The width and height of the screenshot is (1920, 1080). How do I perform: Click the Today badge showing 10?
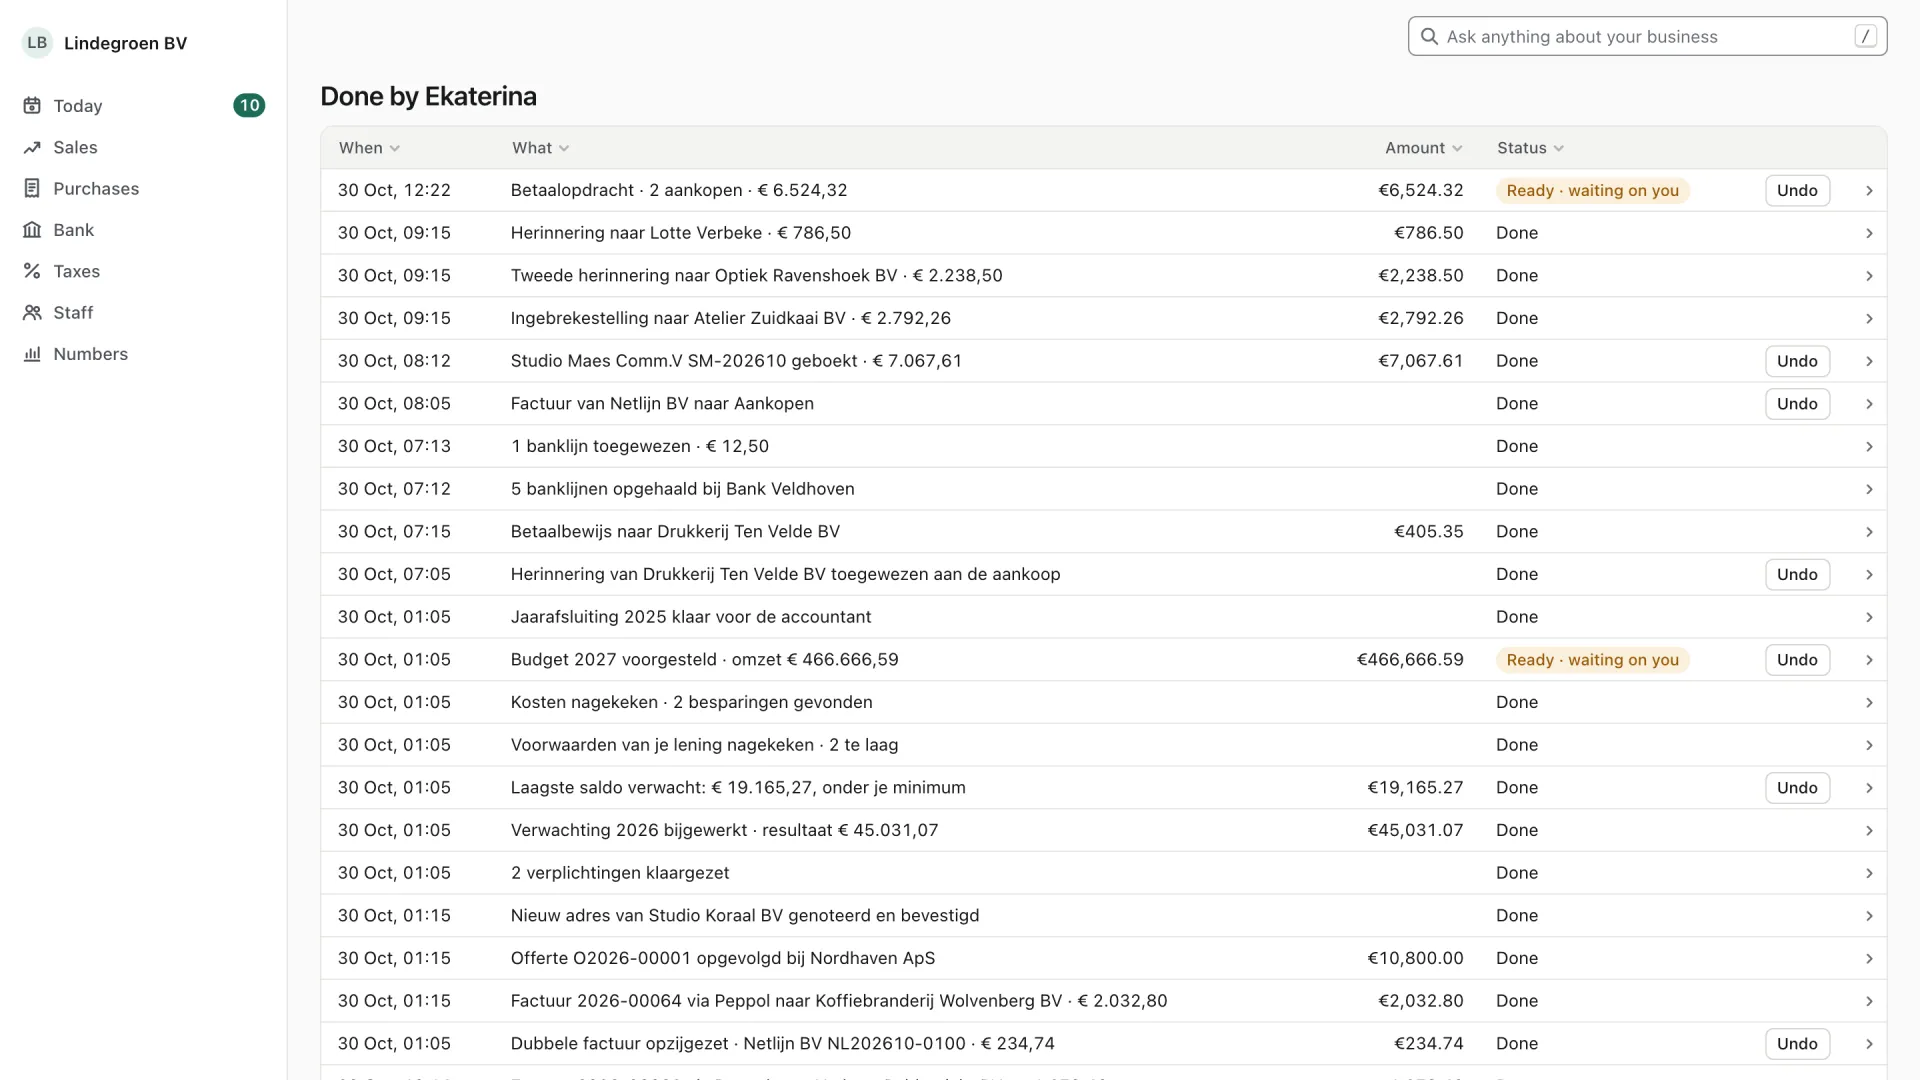249,106
